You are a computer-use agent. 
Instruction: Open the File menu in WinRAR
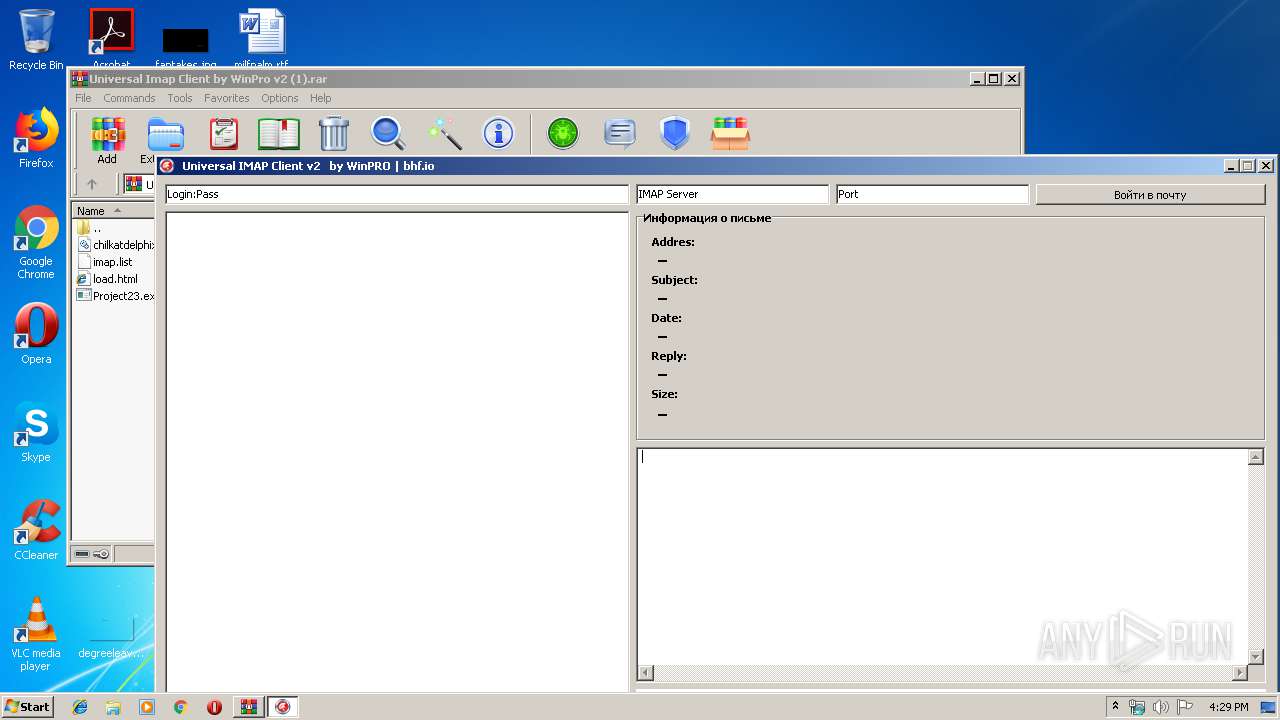[83, 98]
